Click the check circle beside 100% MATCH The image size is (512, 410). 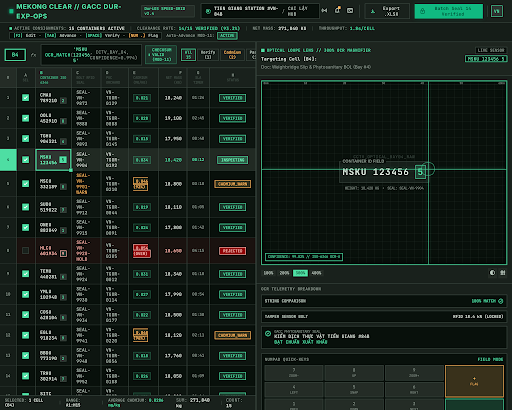pyautogui.click(x=501, y=301)
